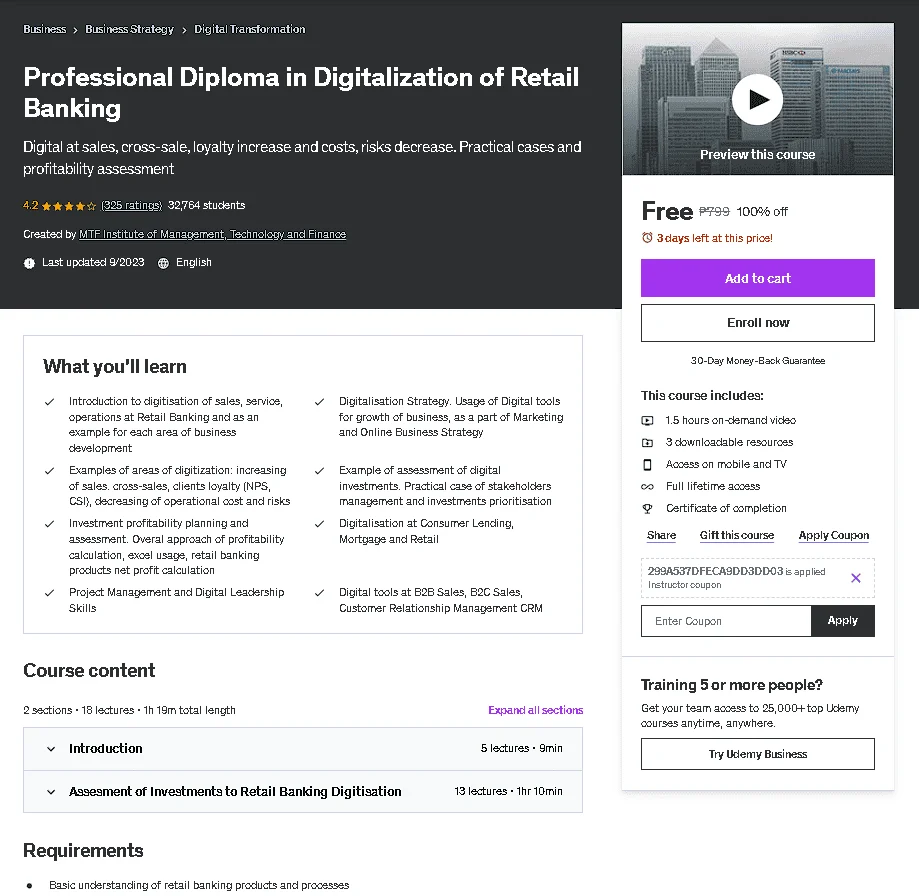Viewport: 919px width, 896px height.
Task: Click the certificate trophy icon
Action: coord(647,509)
